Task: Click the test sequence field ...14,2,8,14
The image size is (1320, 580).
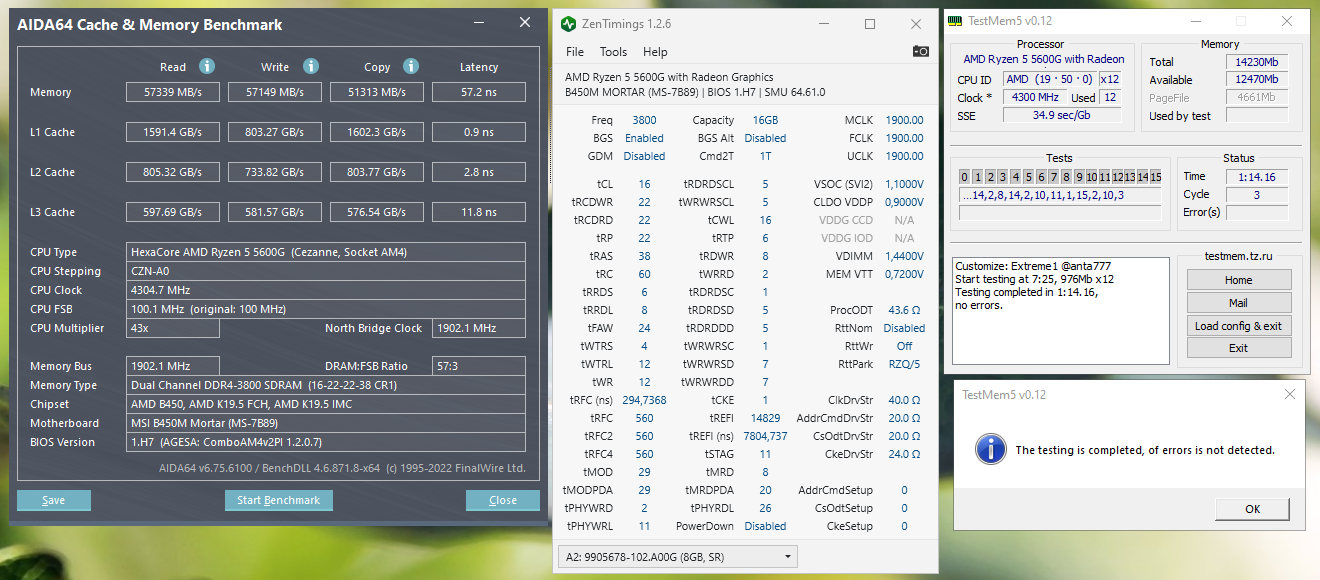Action: tap(1059, 195)
